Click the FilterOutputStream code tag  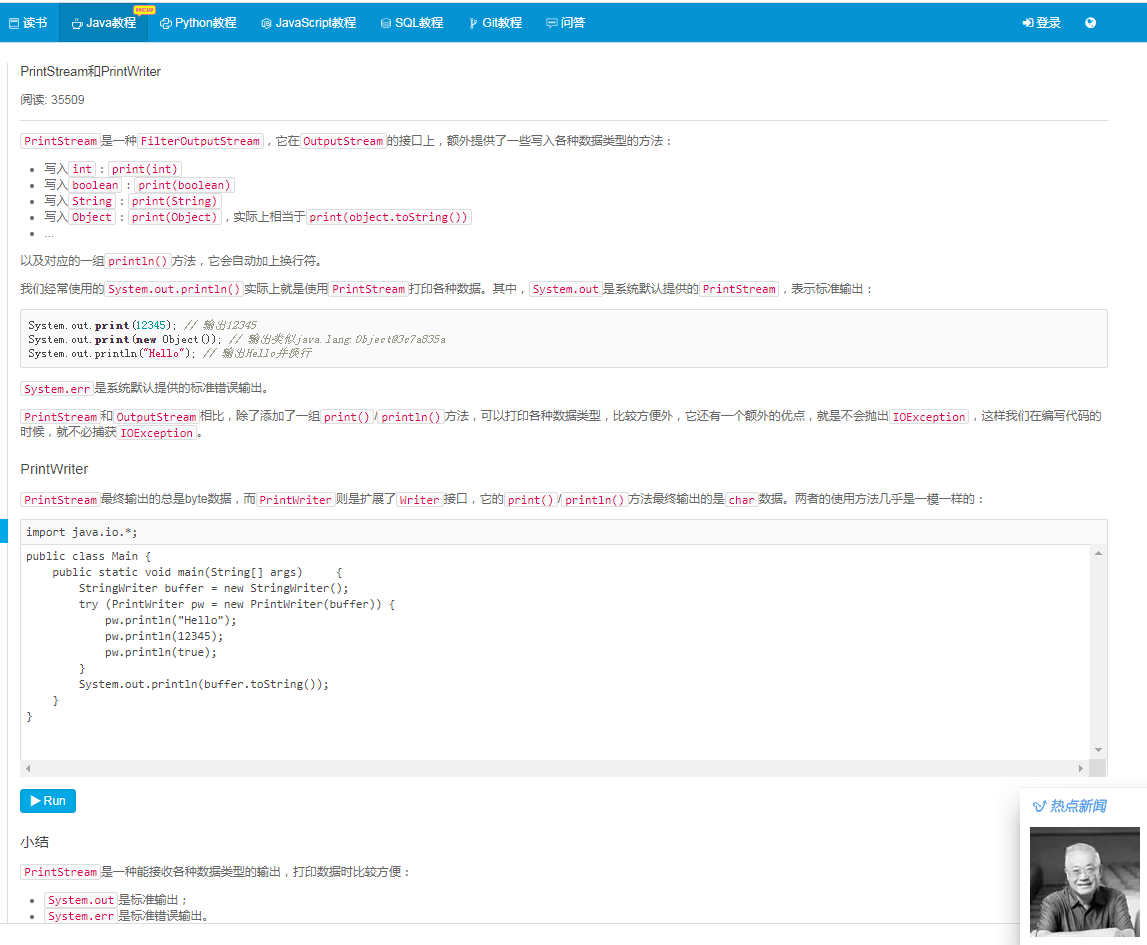click(x=200, y=140)
